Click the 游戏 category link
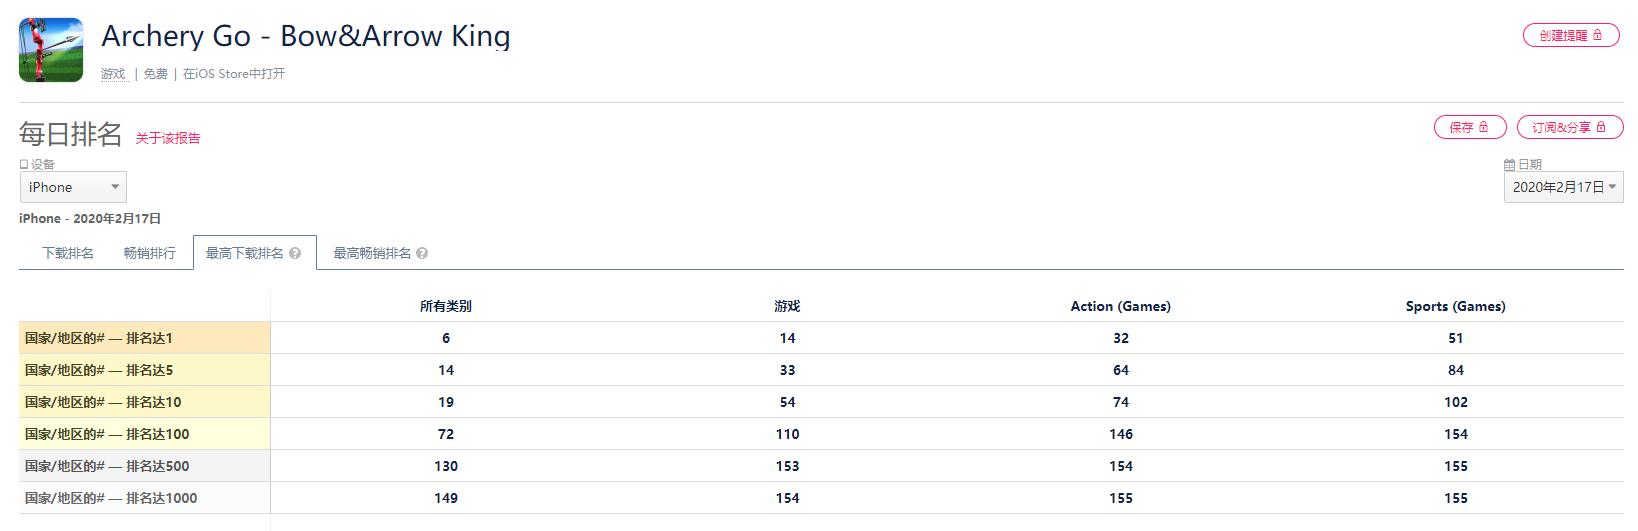The image size is (1638, 531). coord(113,74)
